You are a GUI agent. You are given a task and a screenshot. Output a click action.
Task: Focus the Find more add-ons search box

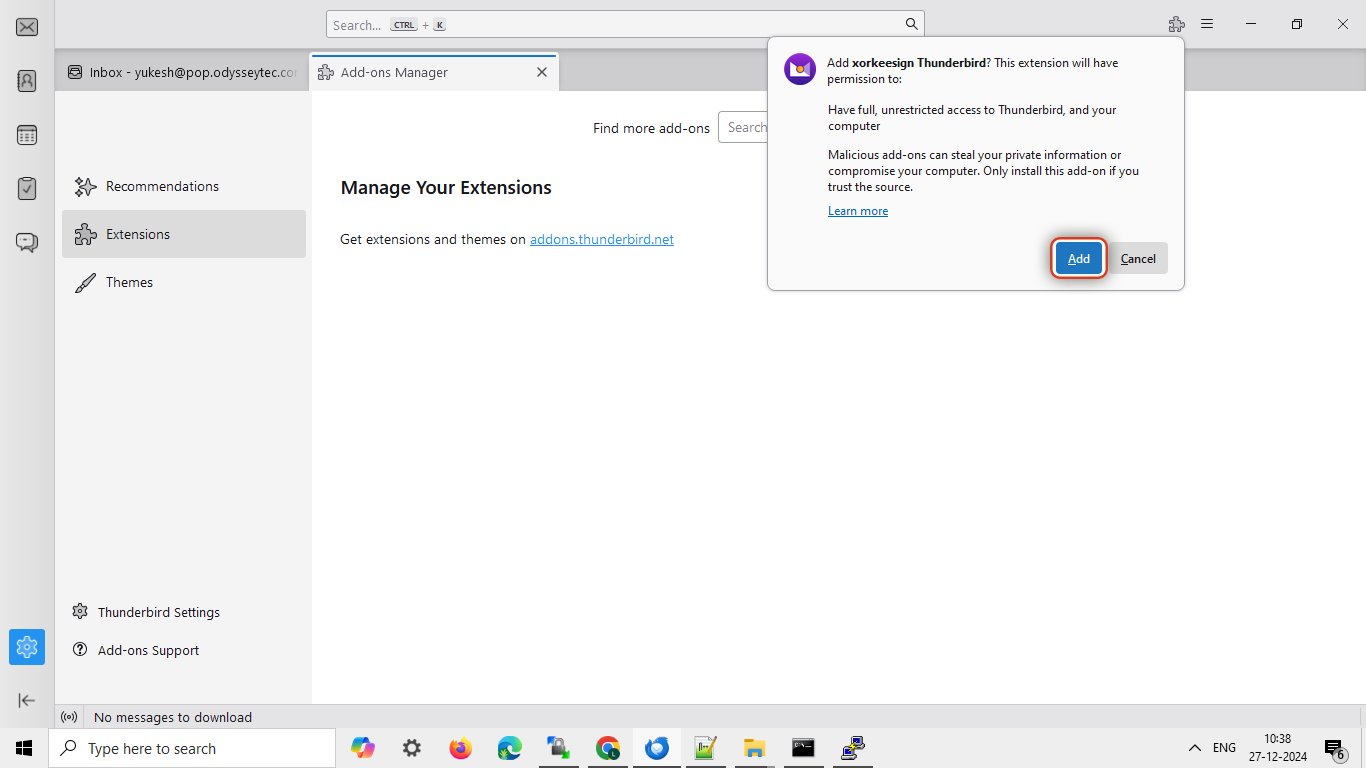point(743,127)
